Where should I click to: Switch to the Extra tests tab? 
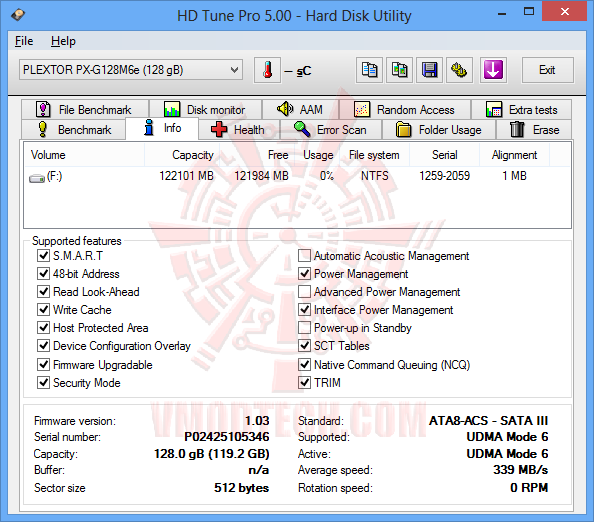coord(521,109)
